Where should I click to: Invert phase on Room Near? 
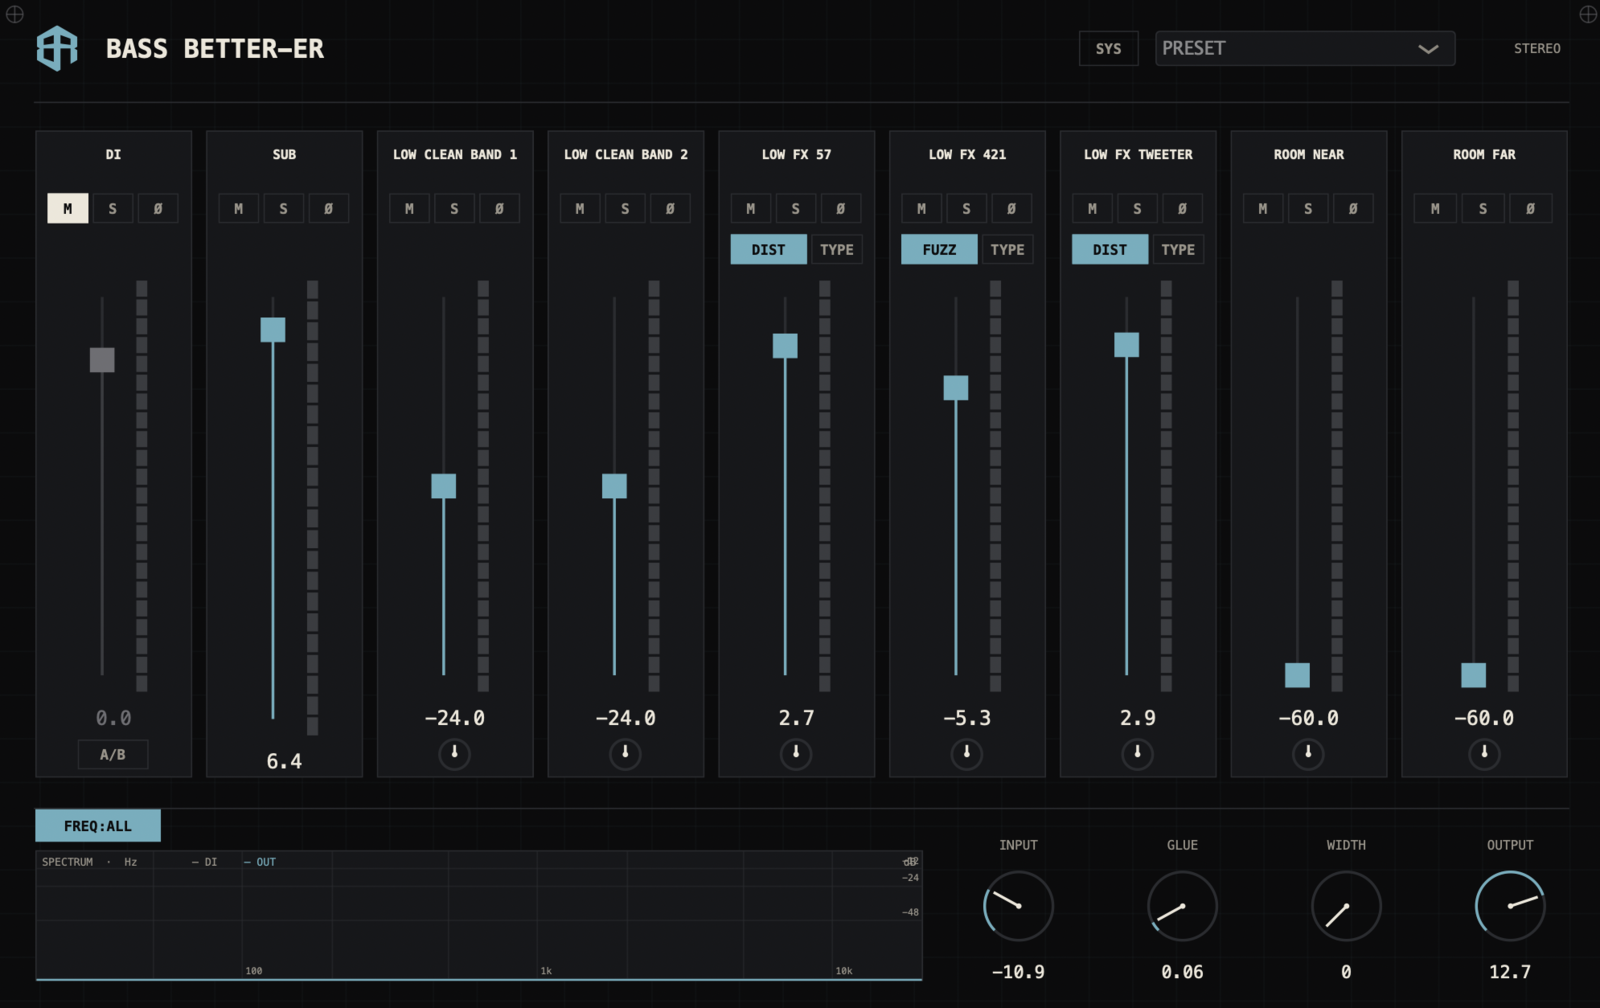point(1353,208)
